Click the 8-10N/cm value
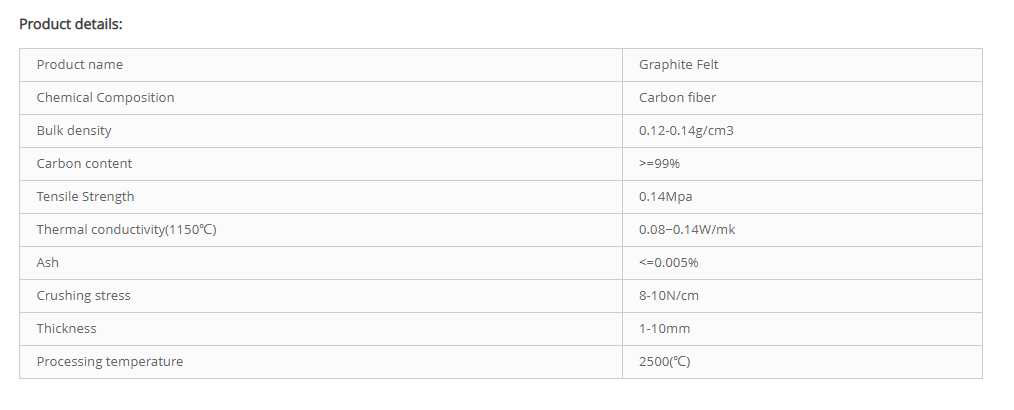This screenshot has width=1014, height=410. (668, 296)
